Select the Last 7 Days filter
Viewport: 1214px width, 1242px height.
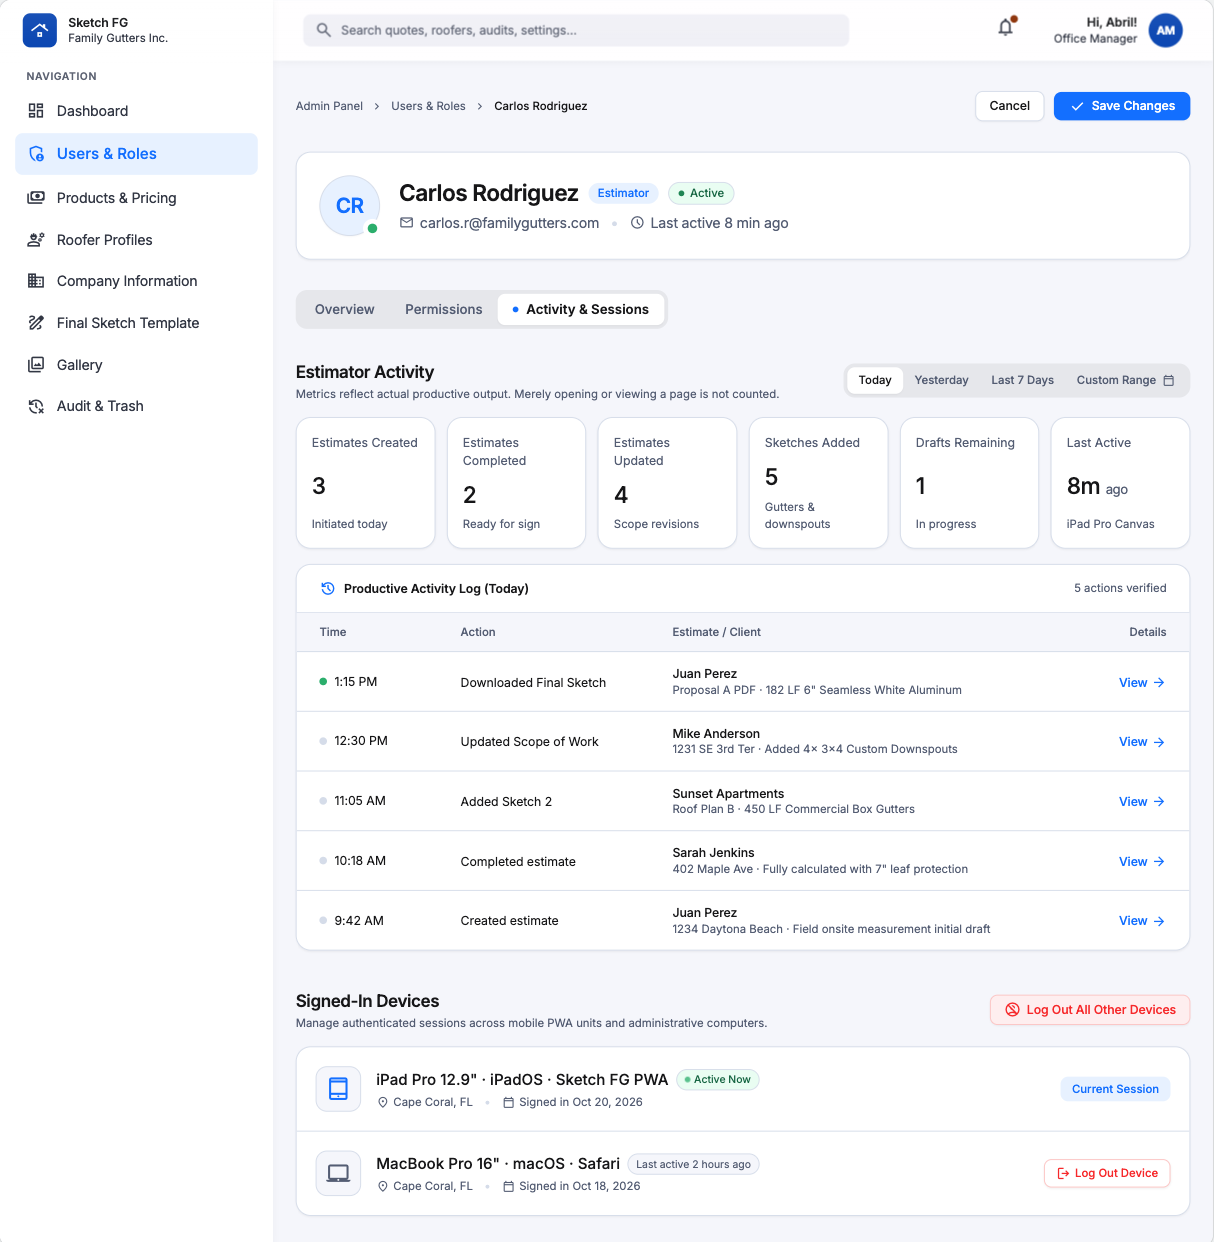1022,380
